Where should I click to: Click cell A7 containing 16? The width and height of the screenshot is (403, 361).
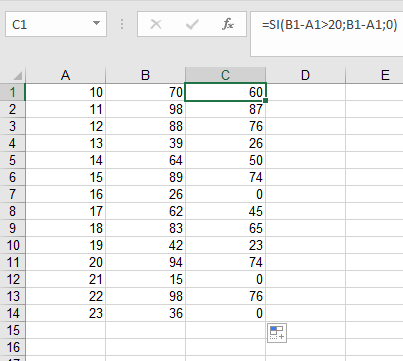[65, 194]
